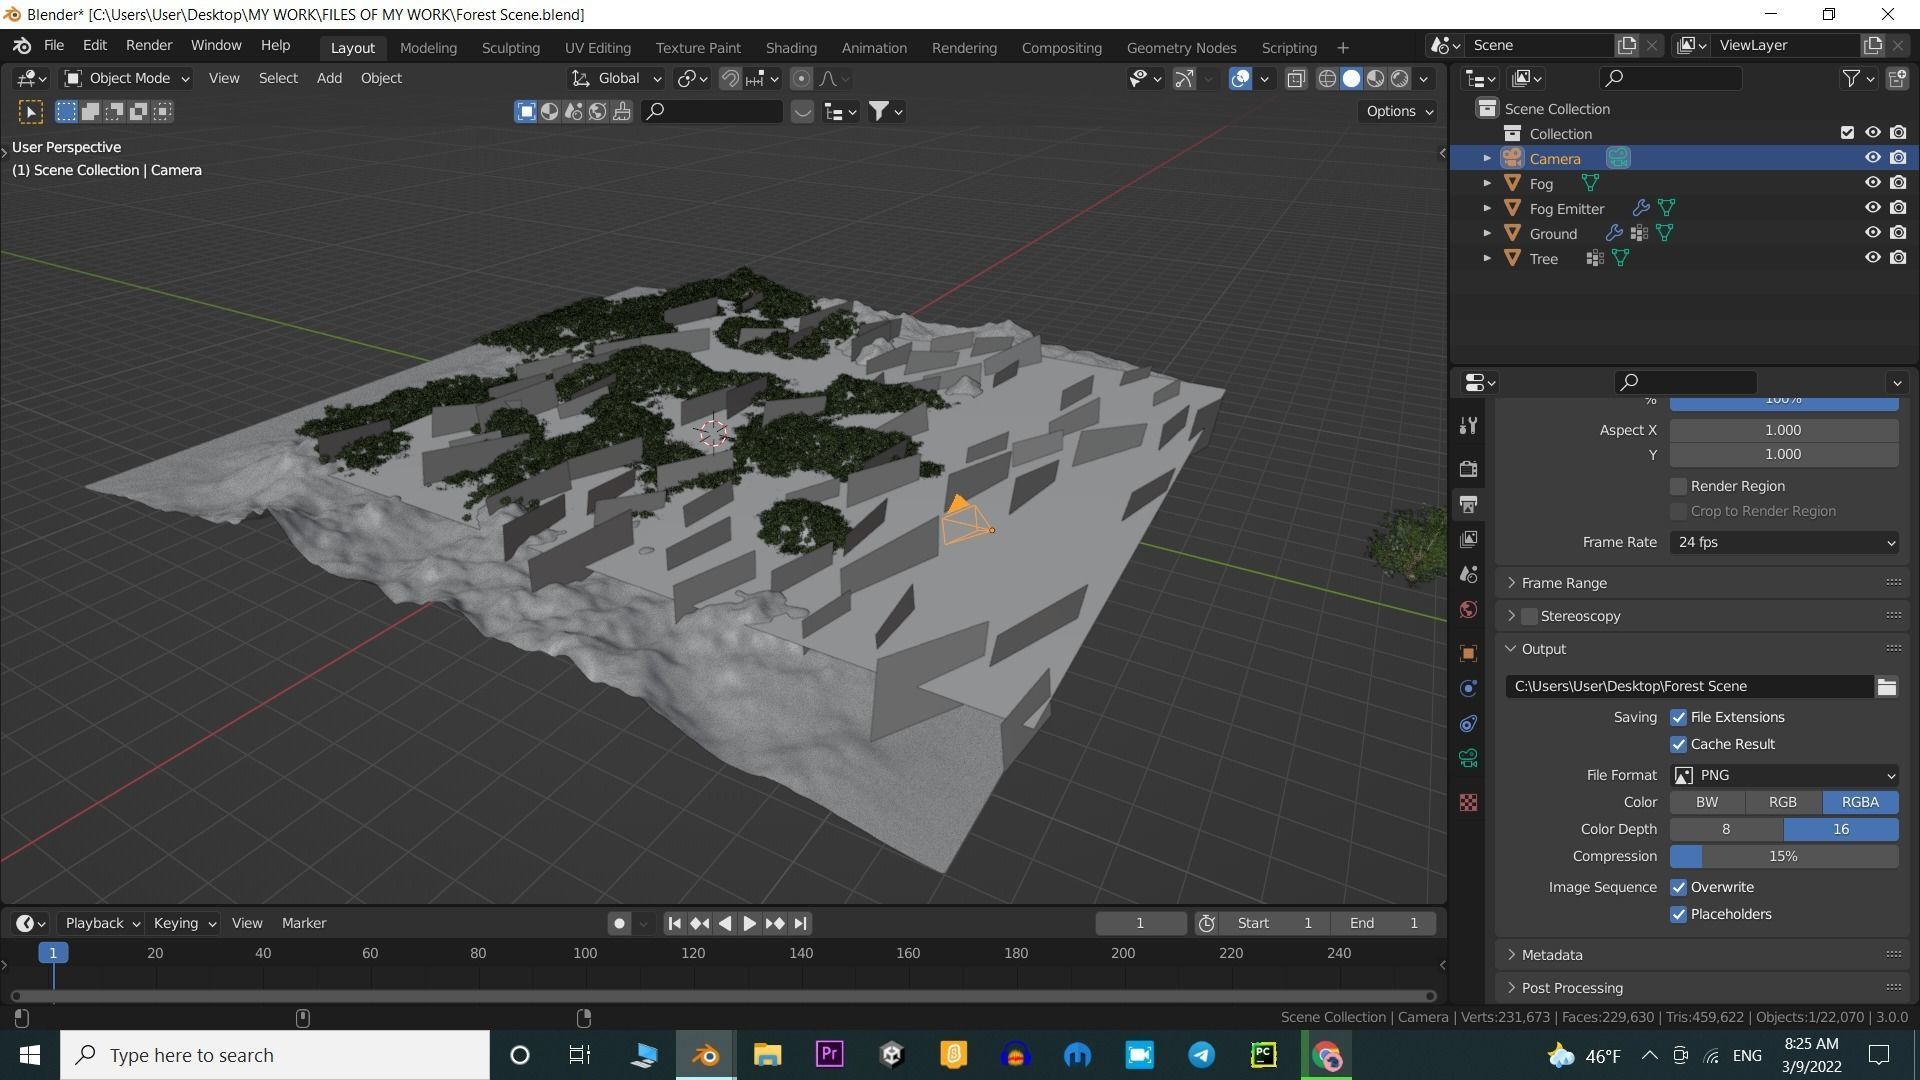
Task: Open the Camera data properties tab icon
Action: (x=1468, y=758)
